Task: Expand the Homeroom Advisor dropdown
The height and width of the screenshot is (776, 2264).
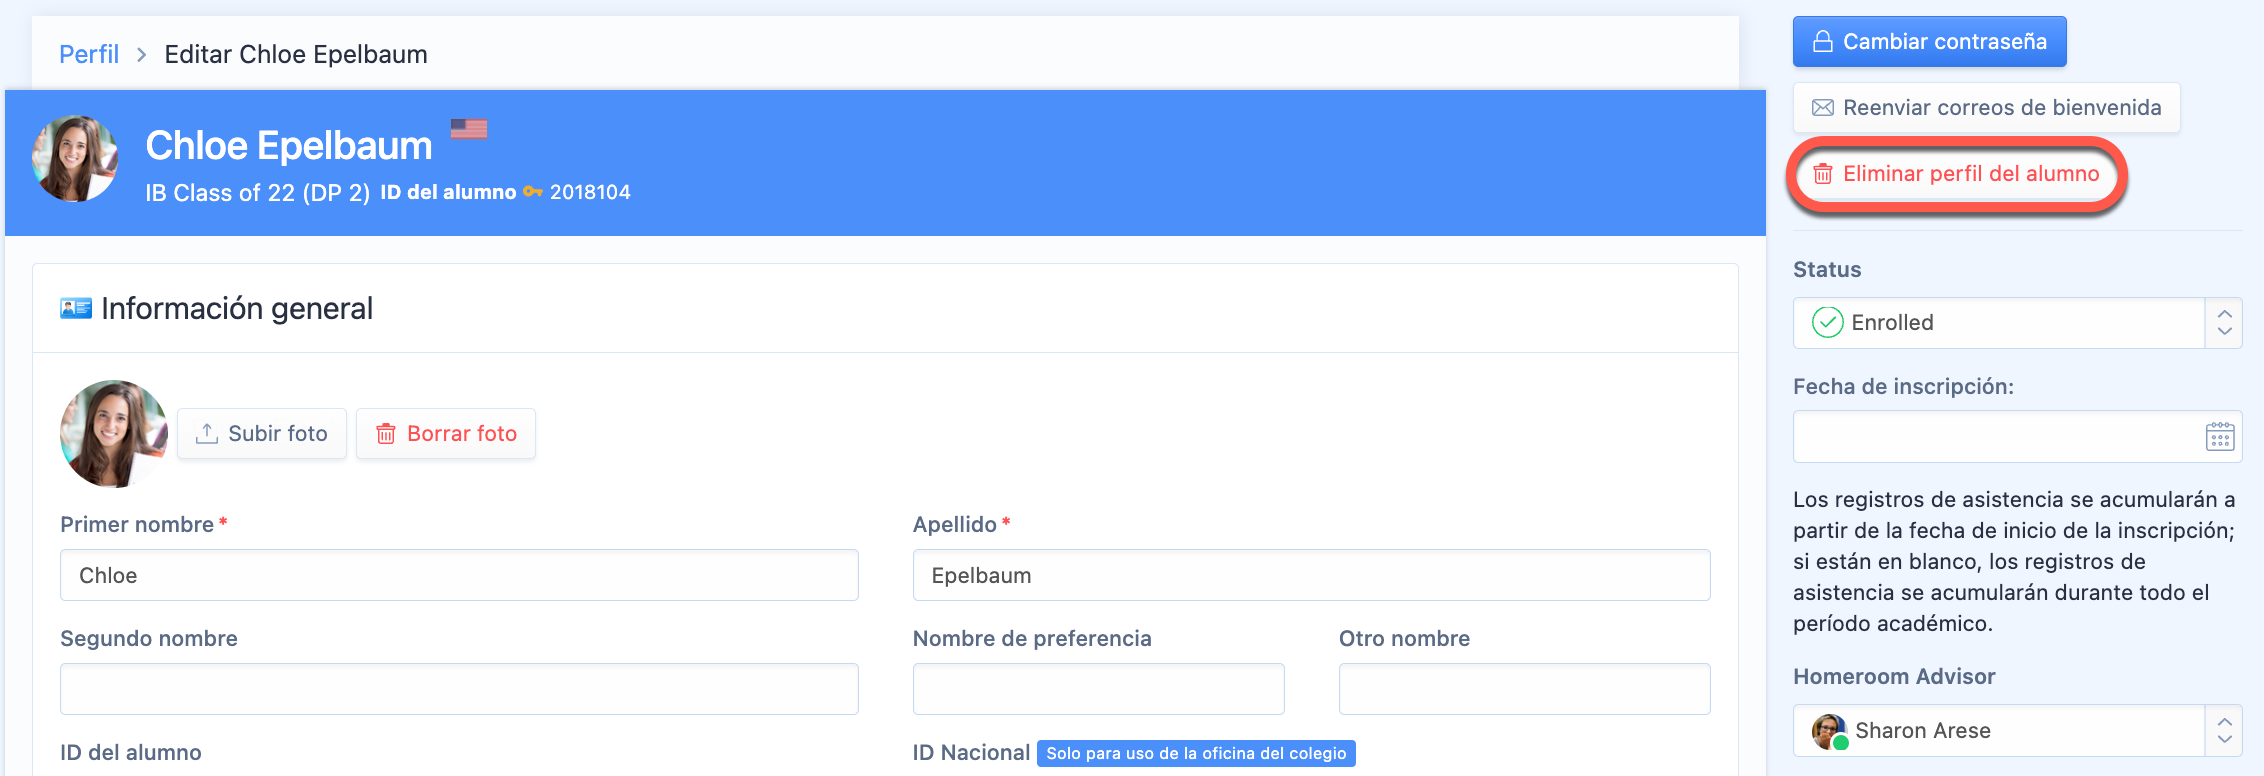Action: click(1998, 731)
